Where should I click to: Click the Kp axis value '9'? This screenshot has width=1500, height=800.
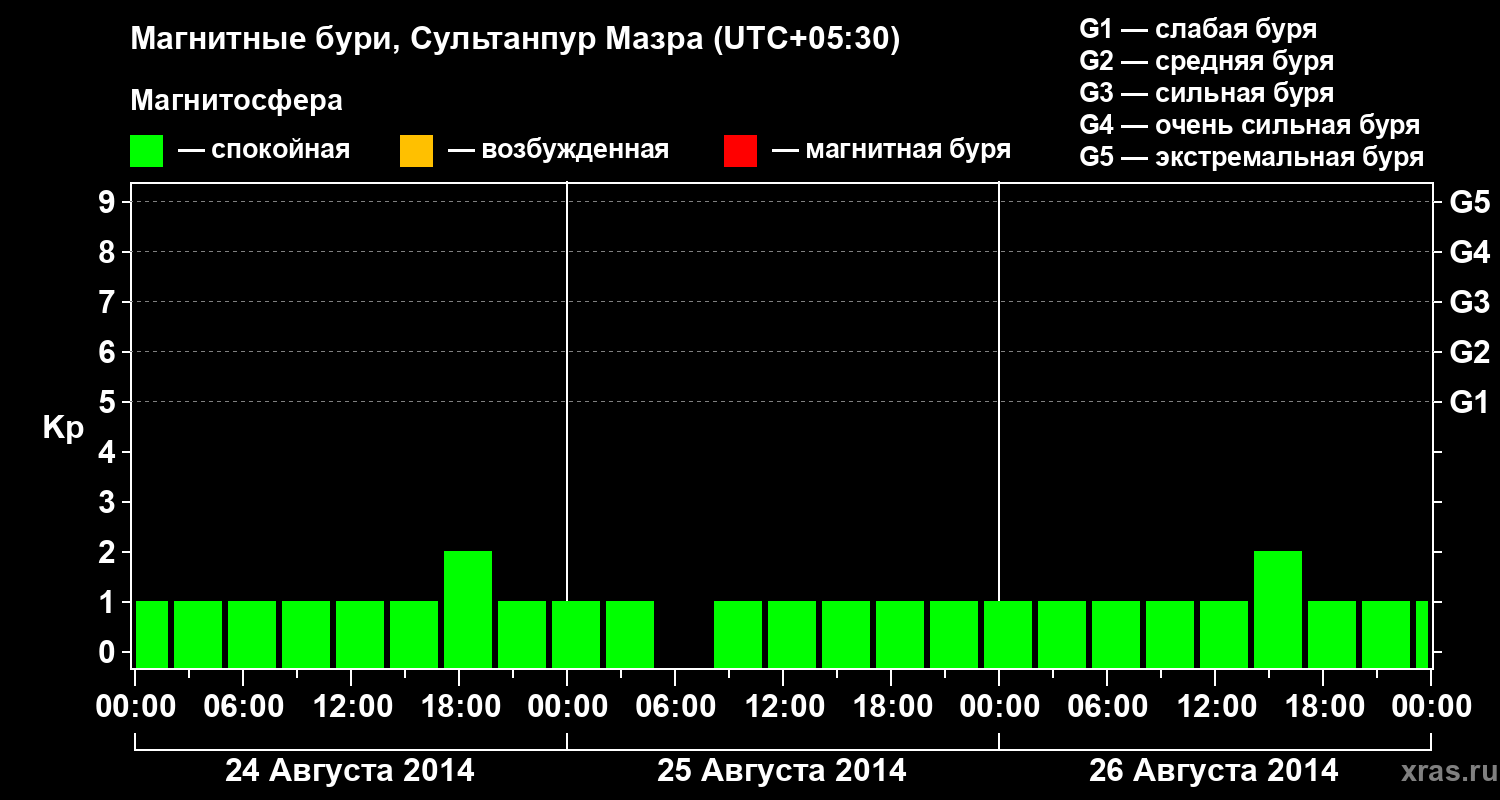point(109,202)
